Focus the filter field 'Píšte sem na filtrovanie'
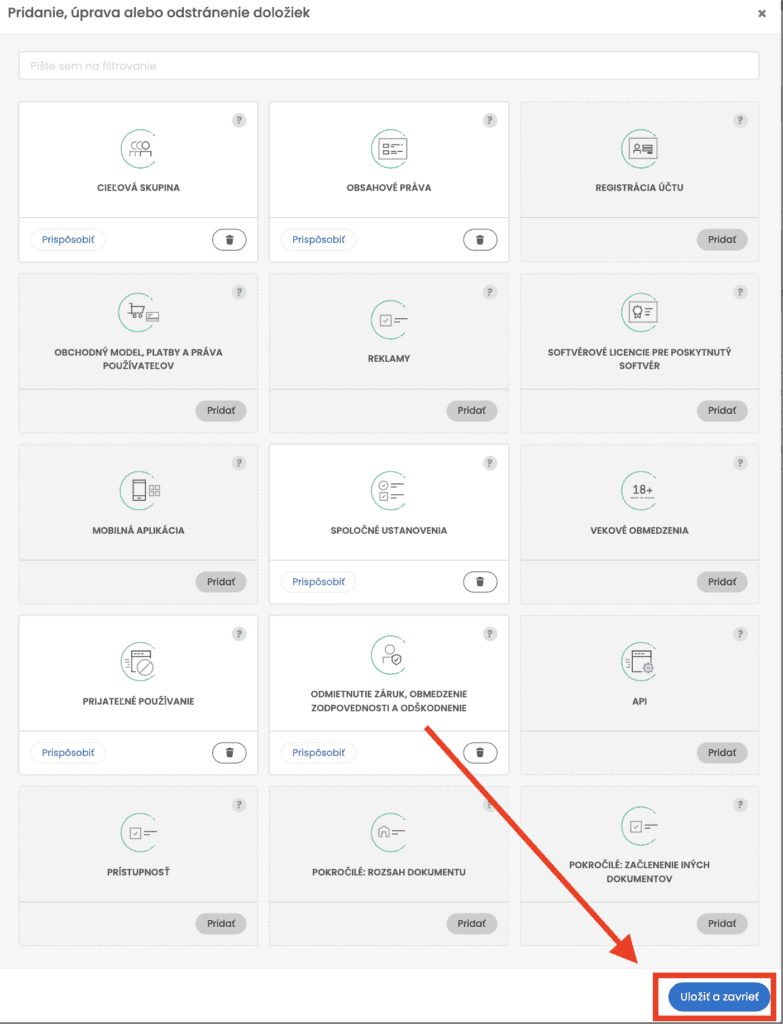783x1024 pixels. click(389, 66)
